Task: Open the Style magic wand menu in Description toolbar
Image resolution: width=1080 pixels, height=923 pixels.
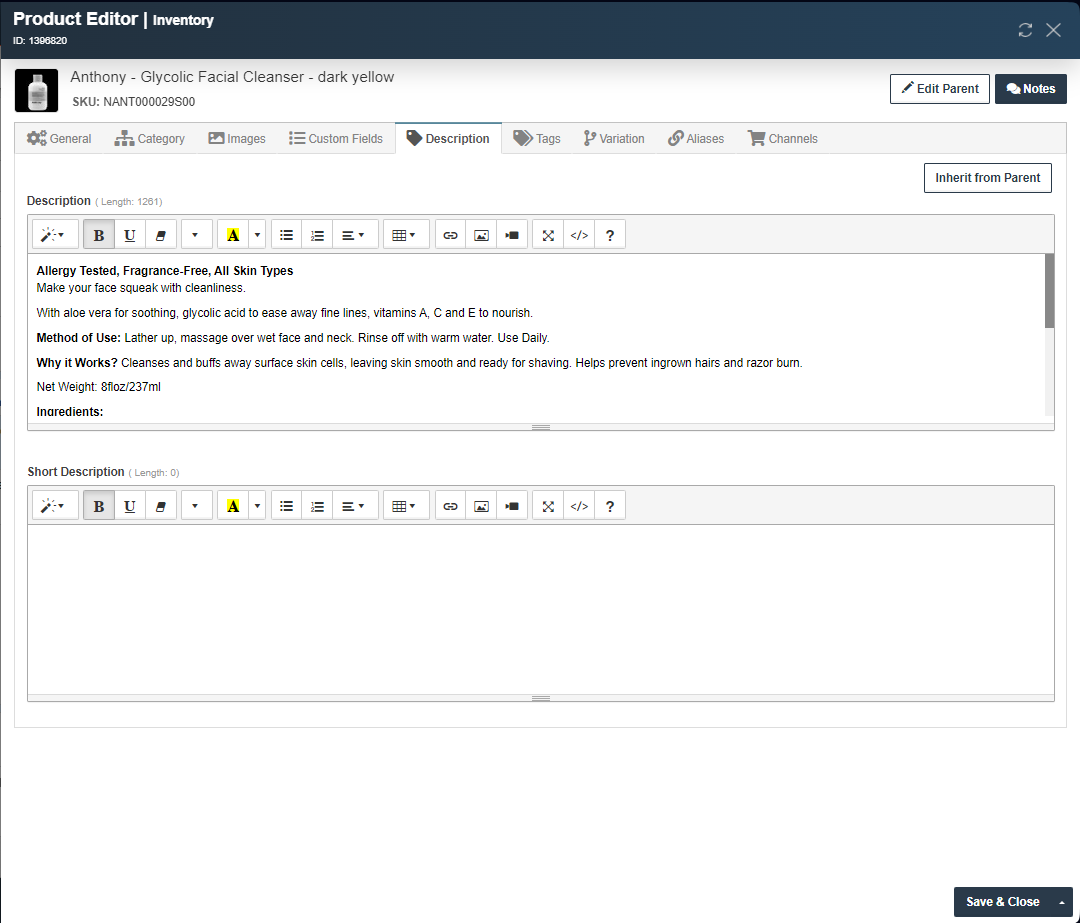Action: tap(54, 235)
